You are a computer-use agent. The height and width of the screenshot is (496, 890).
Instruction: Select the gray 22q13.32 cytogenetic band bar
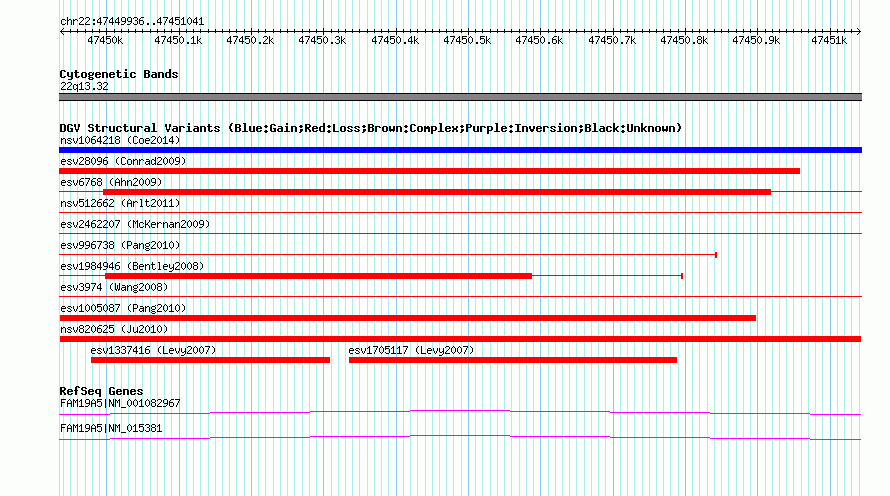point(460,97)
